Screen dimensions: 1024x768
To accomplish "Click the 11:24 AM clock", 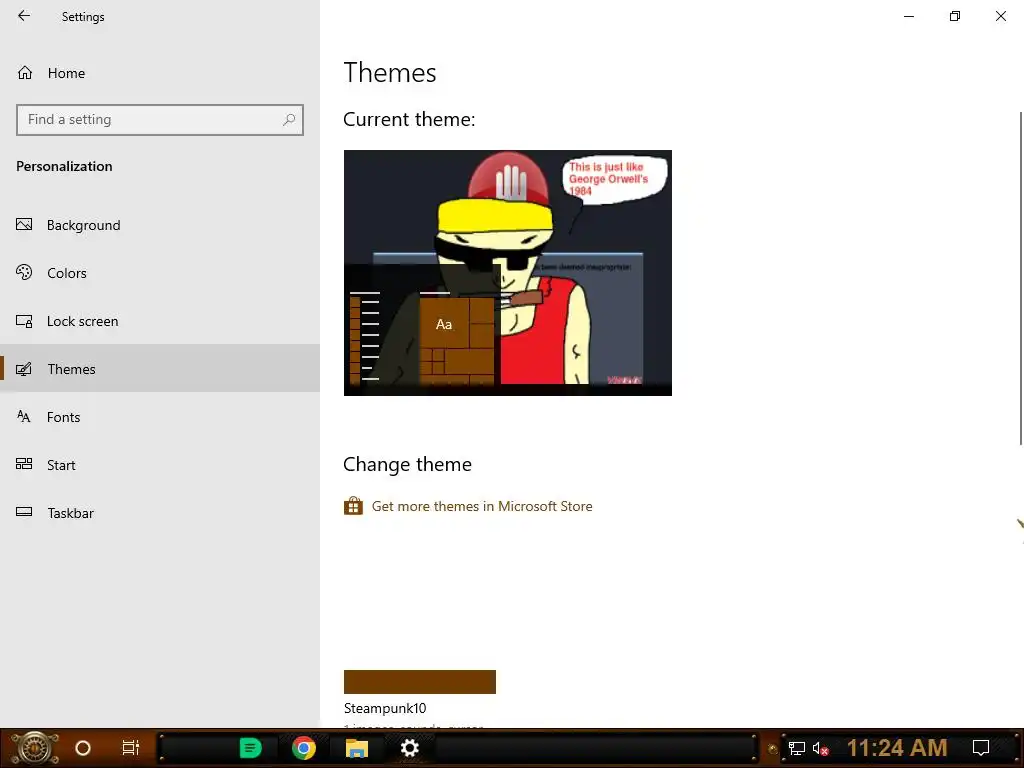I will coord(897,748).
